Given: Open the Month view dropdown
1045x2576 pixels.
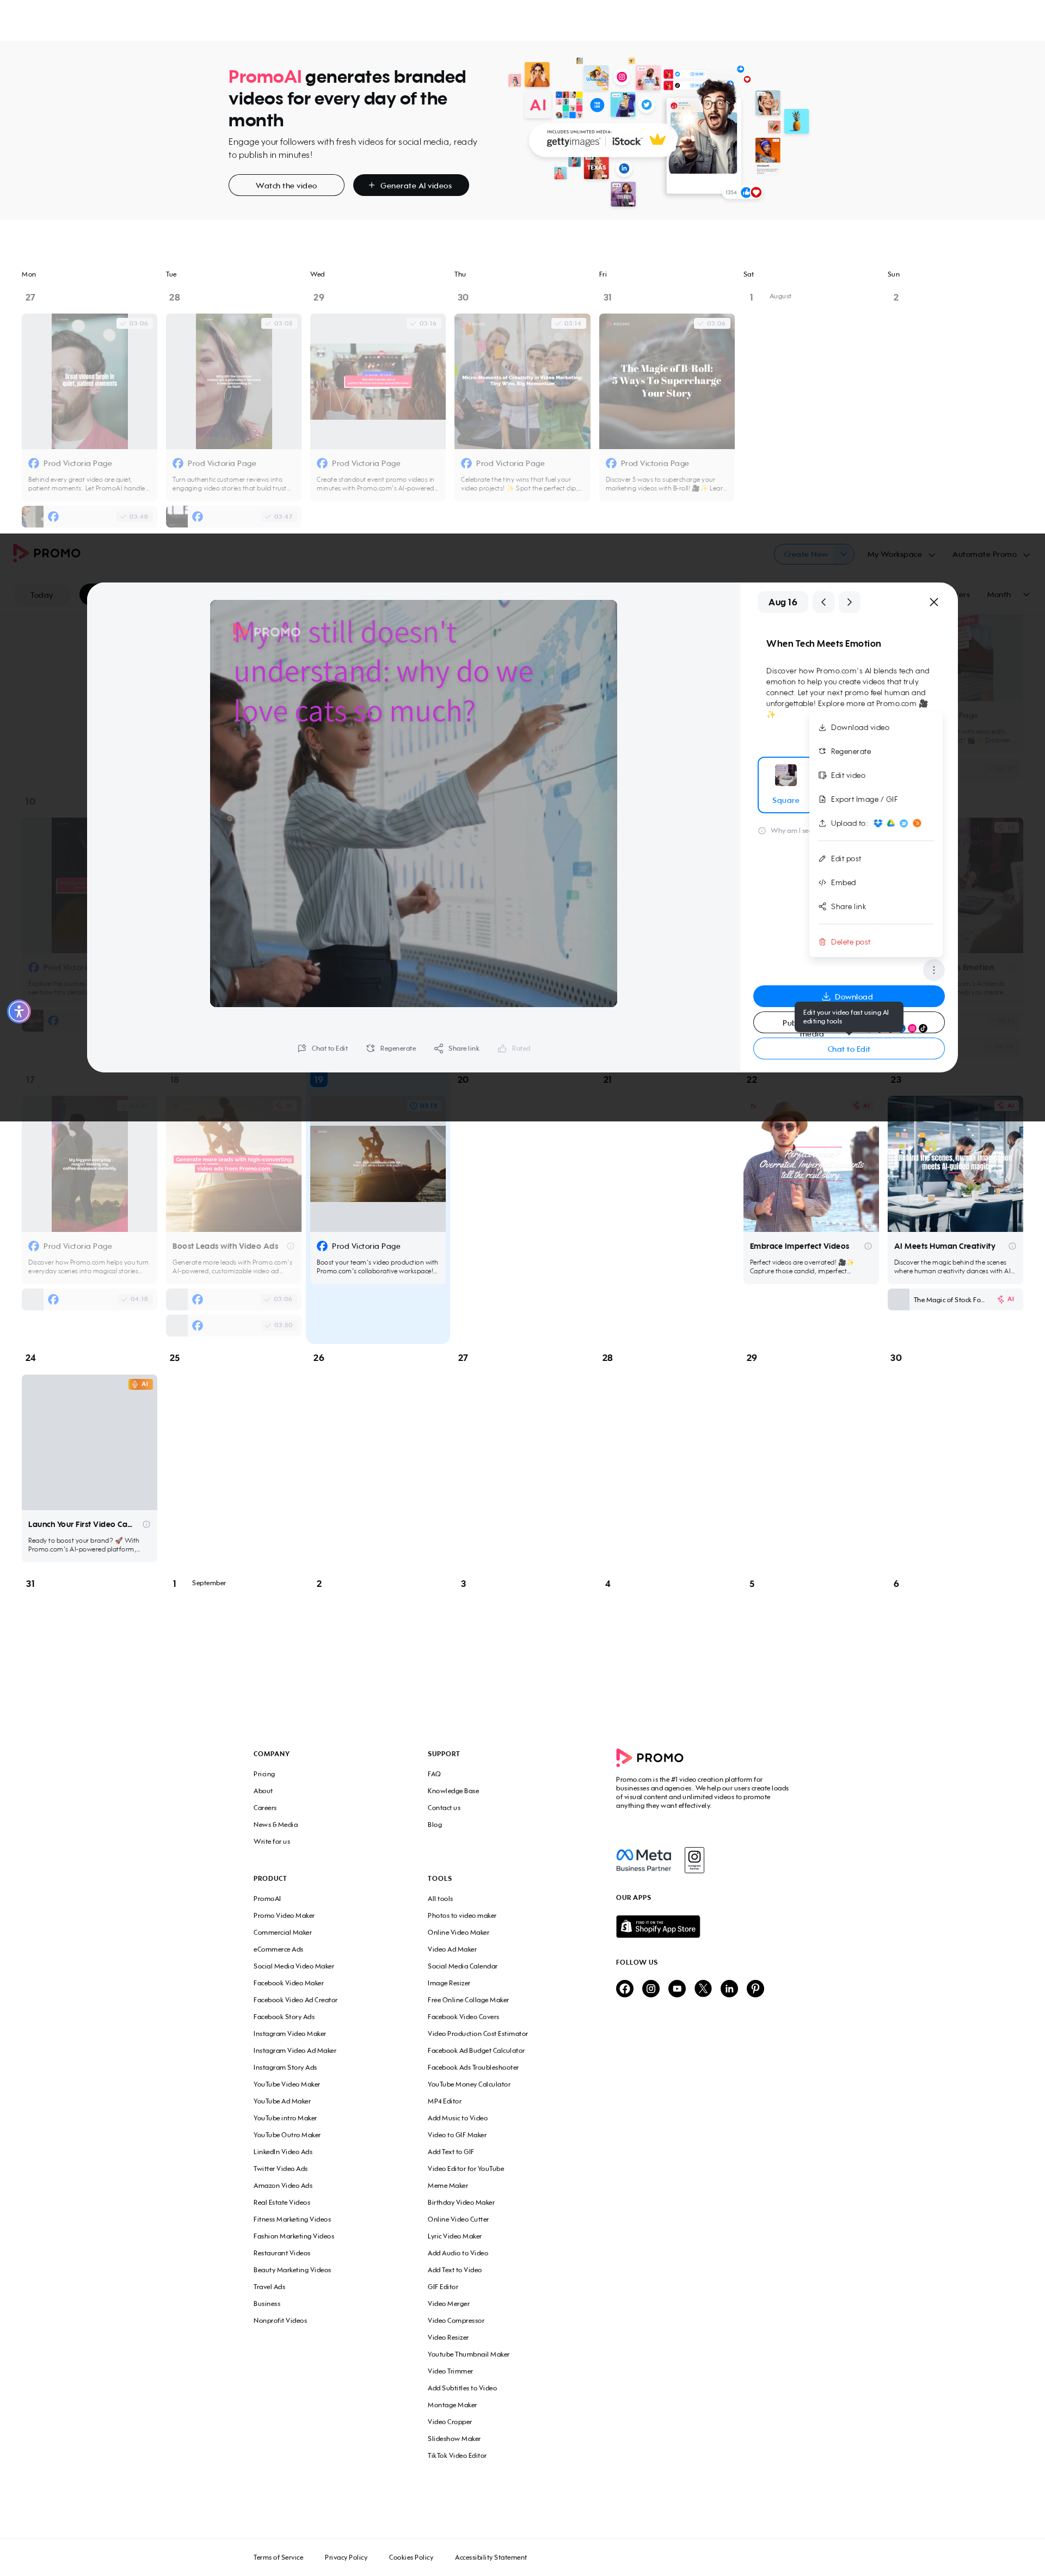Looking at the screenshot, I should 1007,595.
